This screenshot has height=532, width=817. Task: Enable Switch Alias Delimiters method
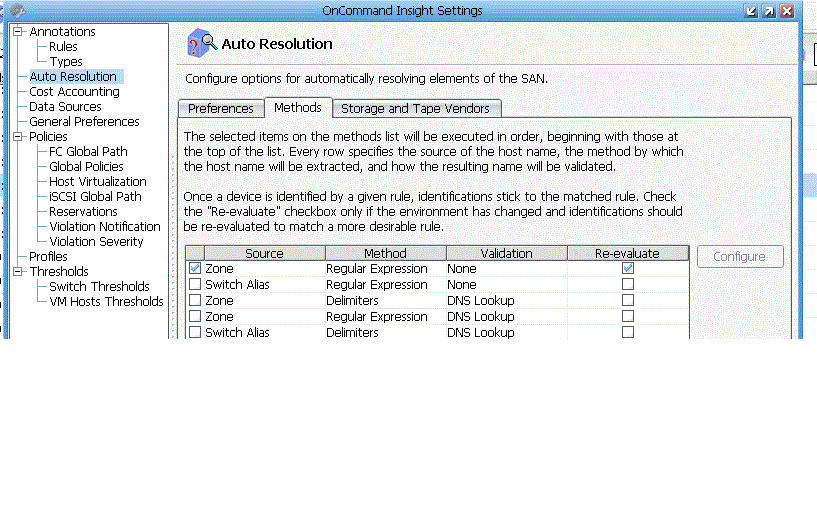click(x=195, y=332)
